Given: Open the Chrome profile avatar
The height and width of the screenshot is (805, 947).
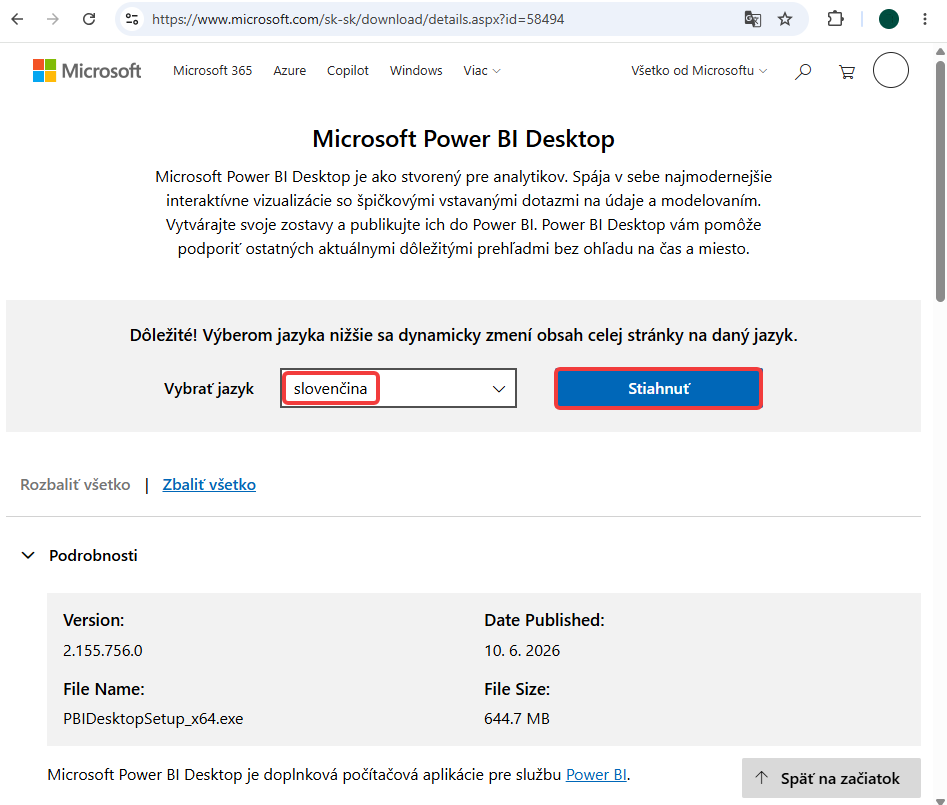Looking at the screenshot, I should click(888, 19).
